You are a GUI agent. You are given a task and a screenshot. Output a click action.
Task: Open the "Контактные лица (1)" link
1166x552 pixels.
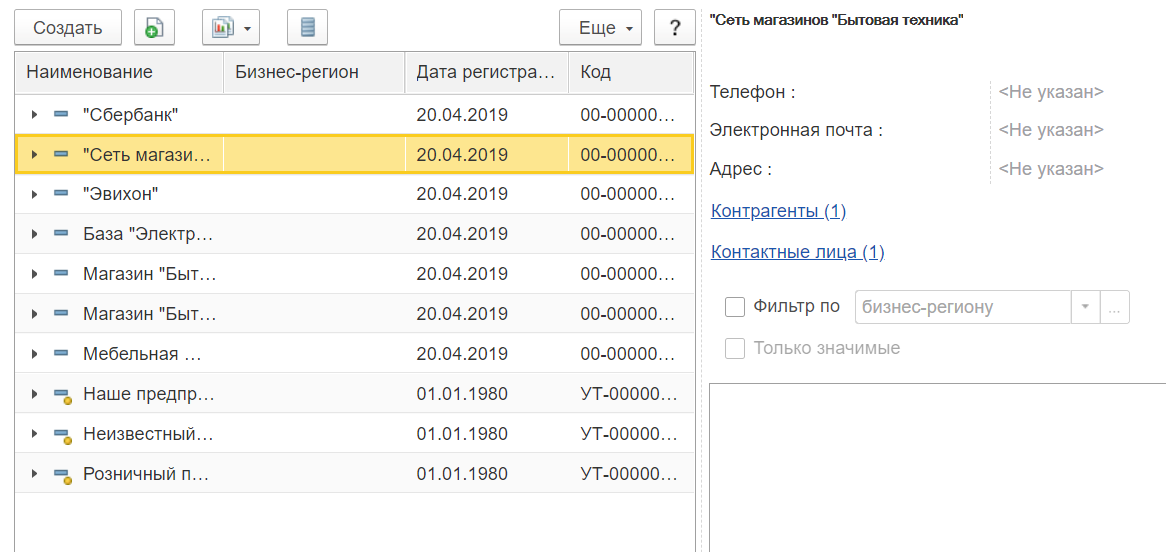point(797,252)
